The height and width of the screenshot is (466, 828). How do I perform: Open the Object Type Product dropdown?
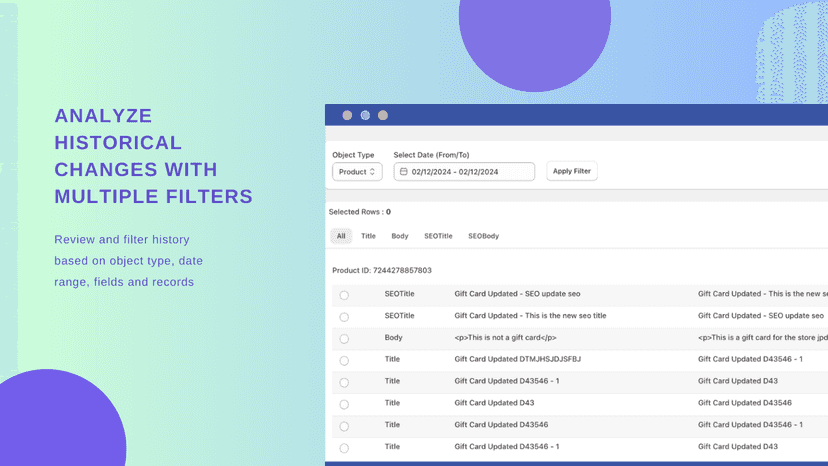(357, 172)
